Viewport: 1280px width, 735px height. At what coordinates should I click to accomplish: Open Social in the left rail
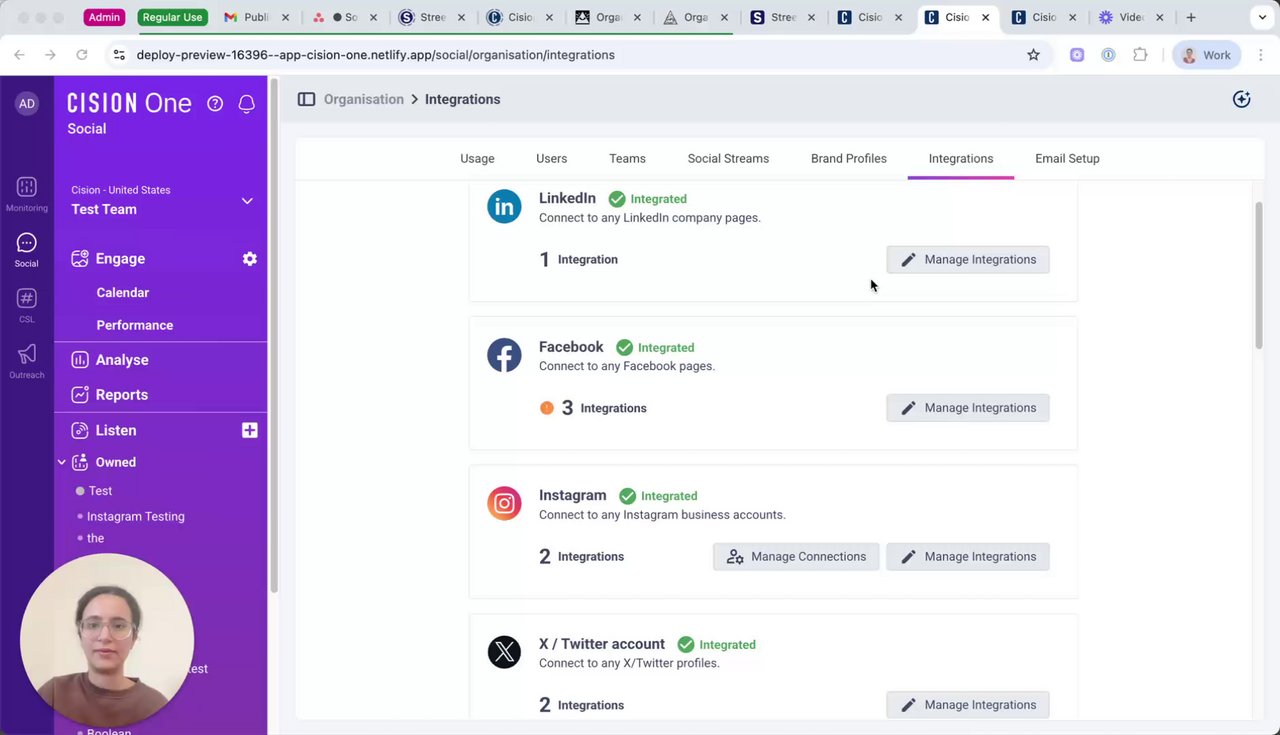click(27, 250)
